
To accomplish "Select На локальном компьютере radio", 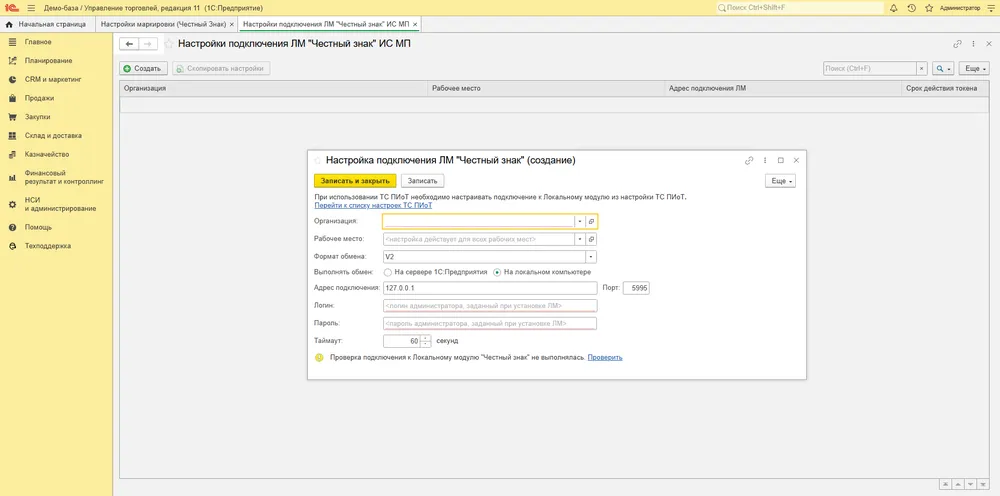I will (x=497, y=272).
